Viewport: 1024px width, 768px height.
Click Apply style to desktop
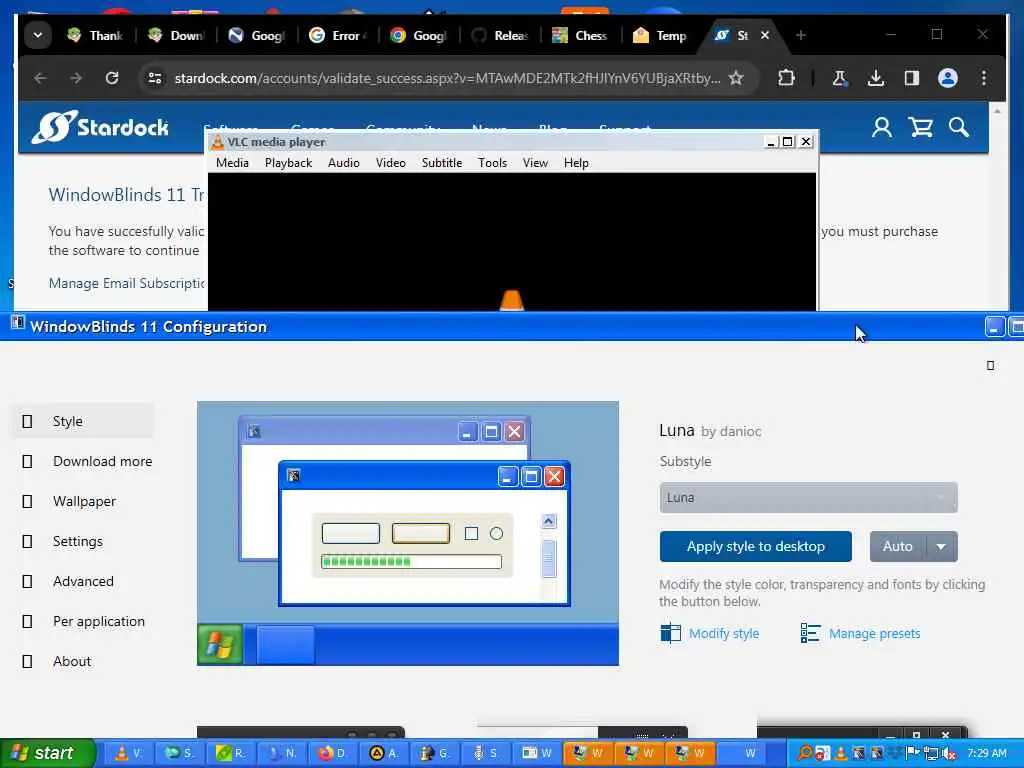coord(756,547)
